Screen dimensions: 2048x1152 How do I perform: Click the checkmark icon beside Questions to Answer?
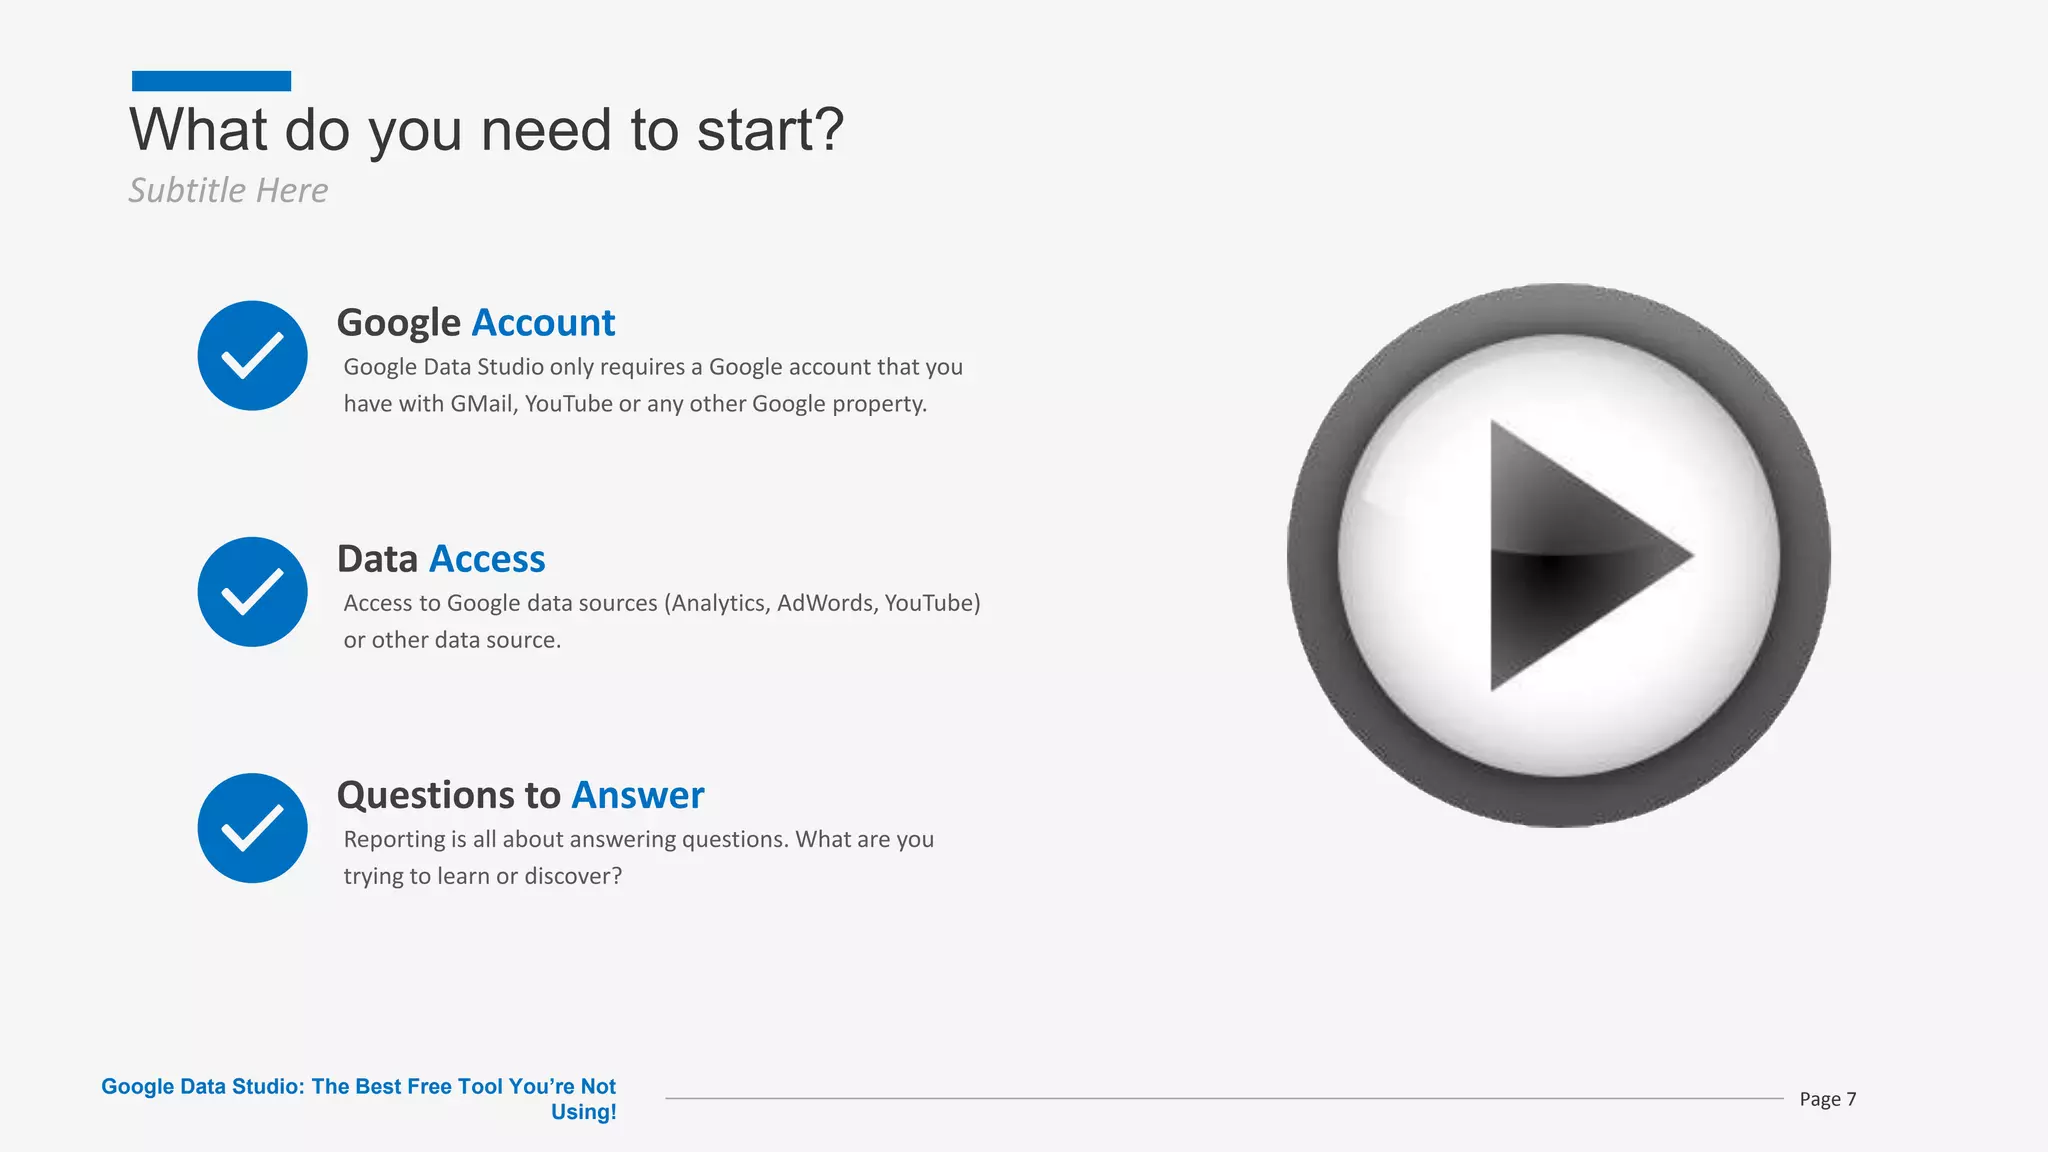pos(252,828)
